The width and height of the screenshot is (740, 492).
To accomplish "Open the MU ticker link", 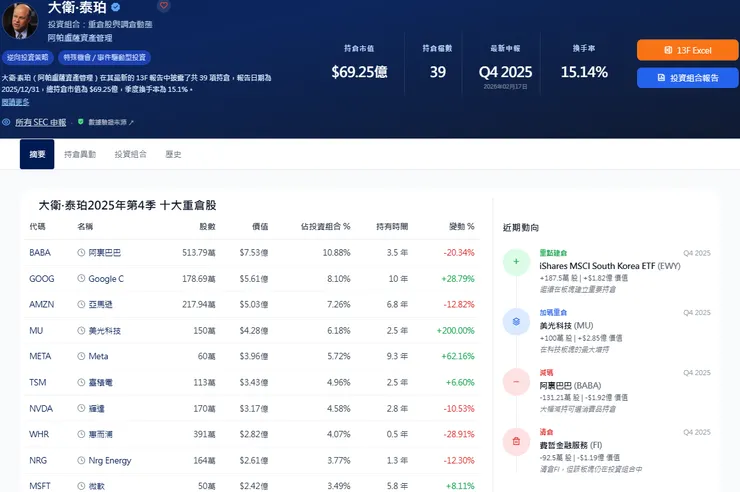I will [x=36, y=330].
